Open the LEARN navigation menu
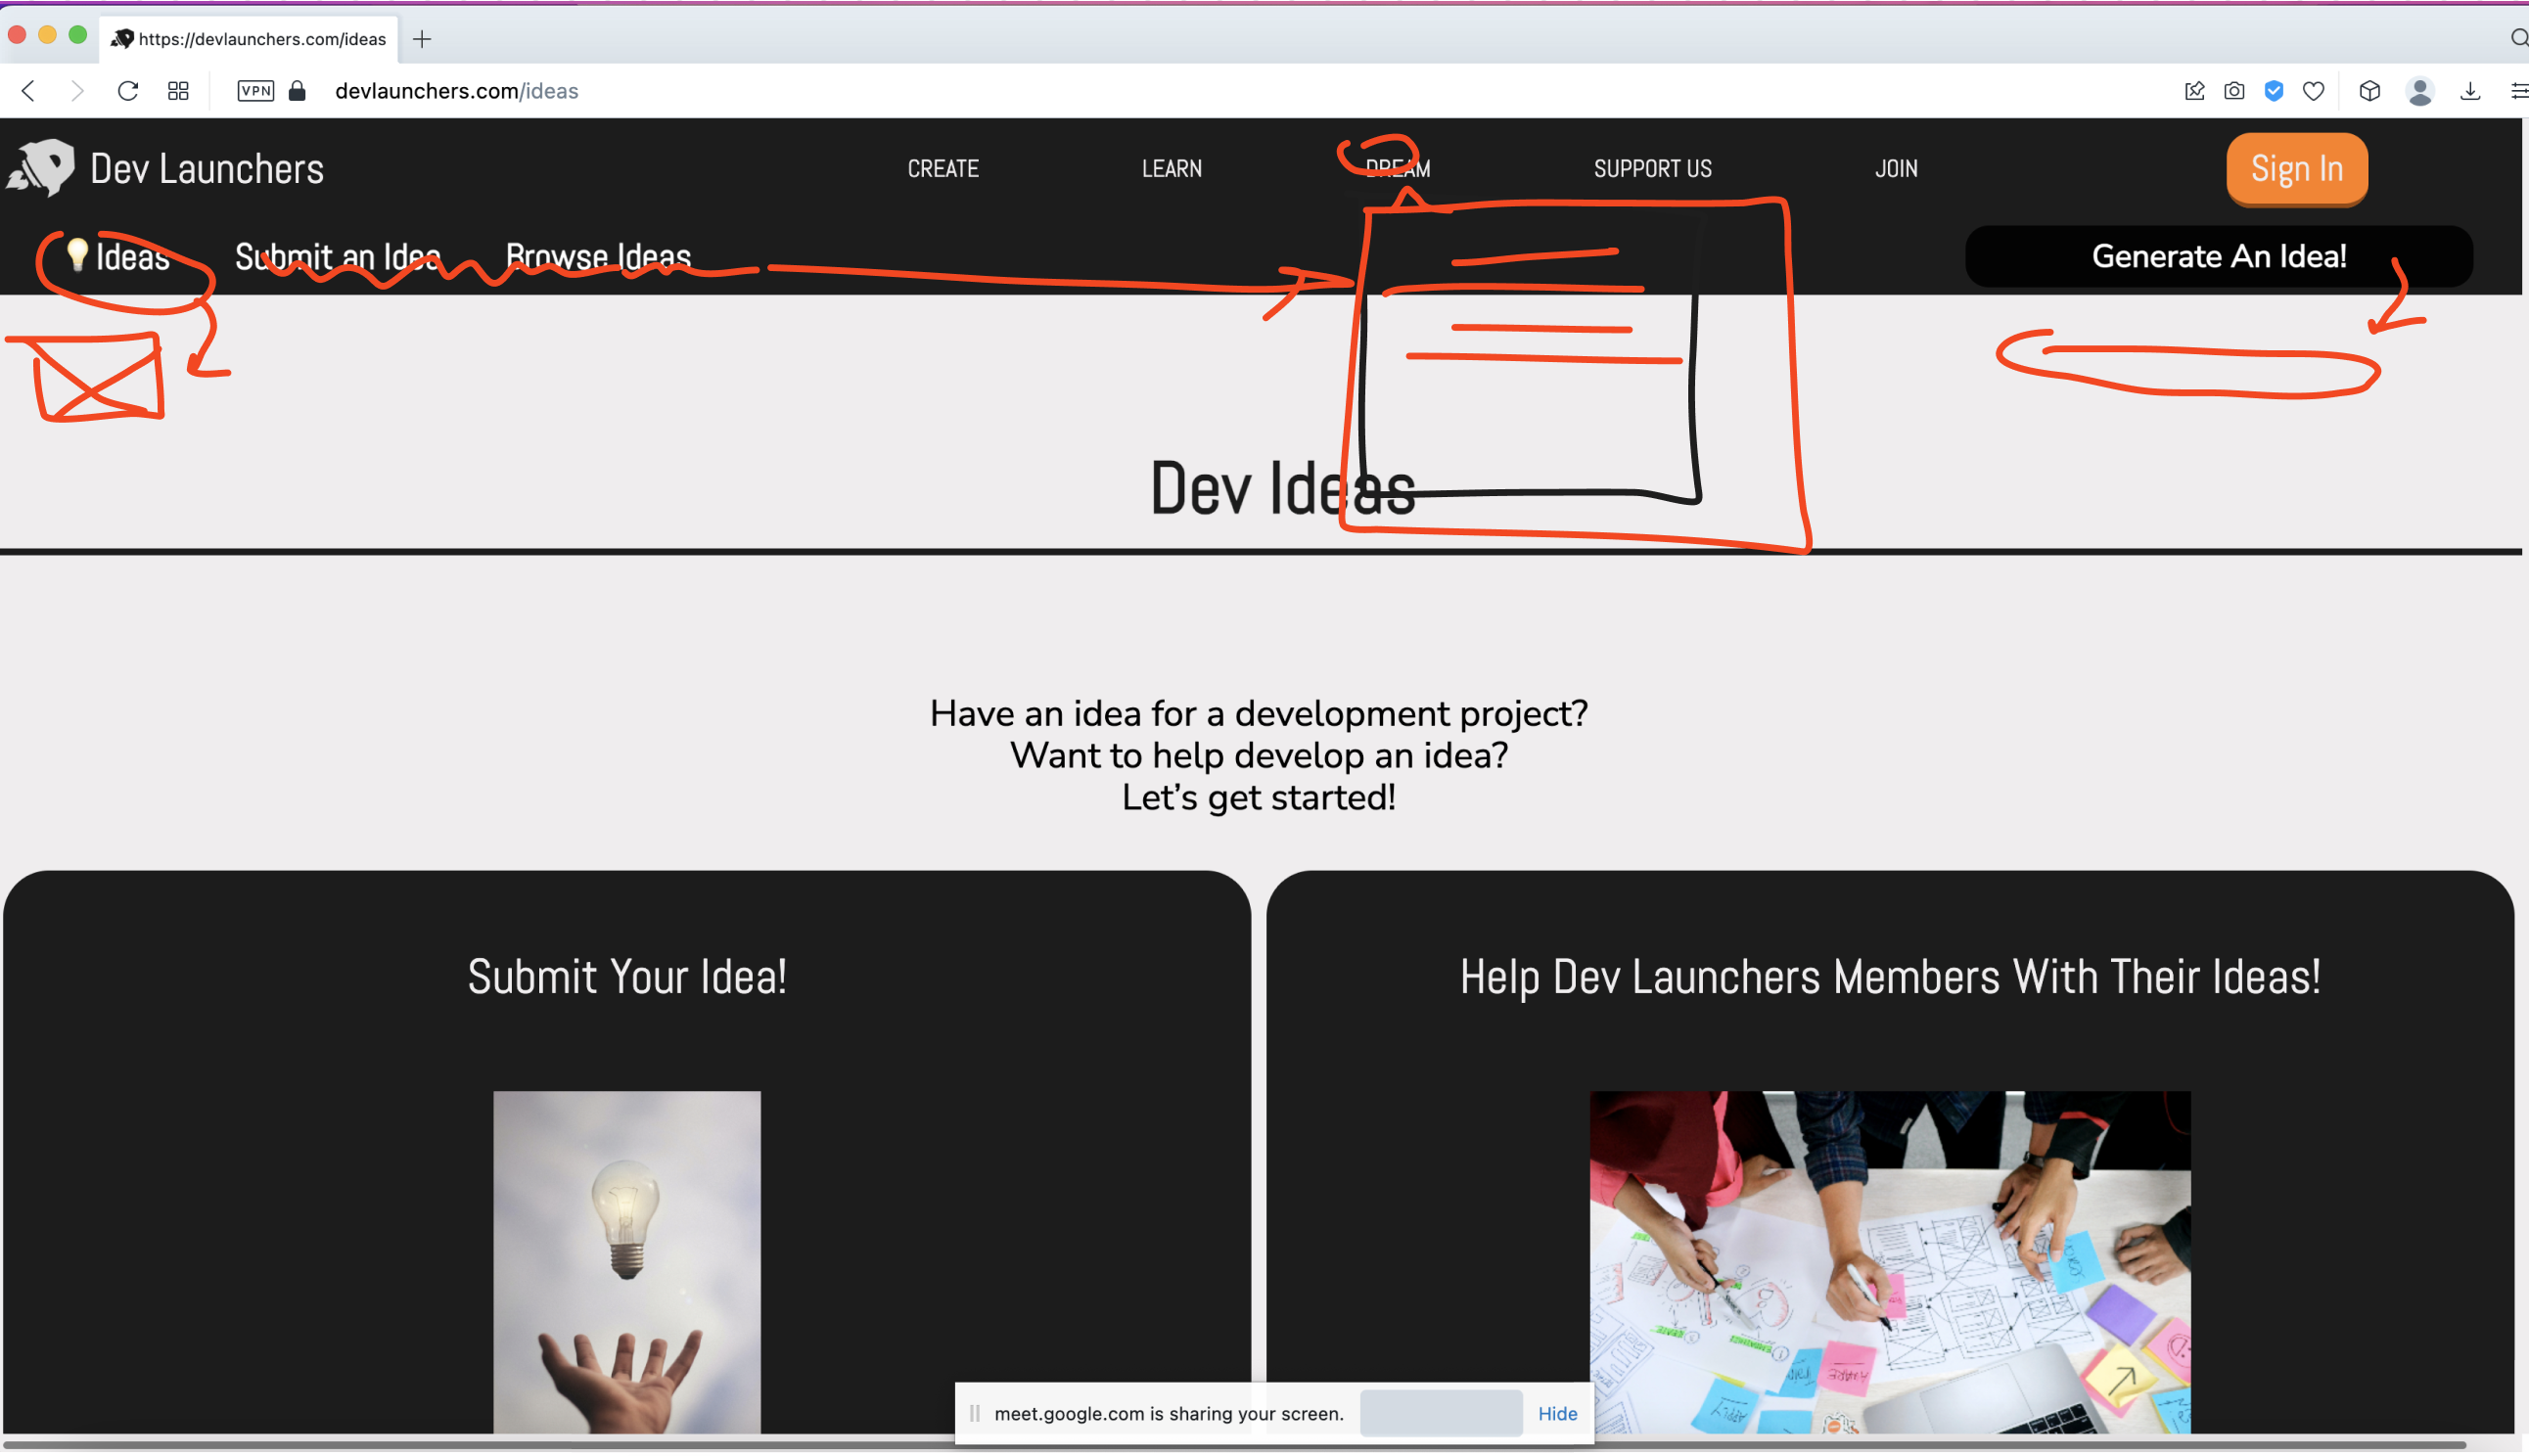Screen dimensions: 2529x1456 (1171, 169)
